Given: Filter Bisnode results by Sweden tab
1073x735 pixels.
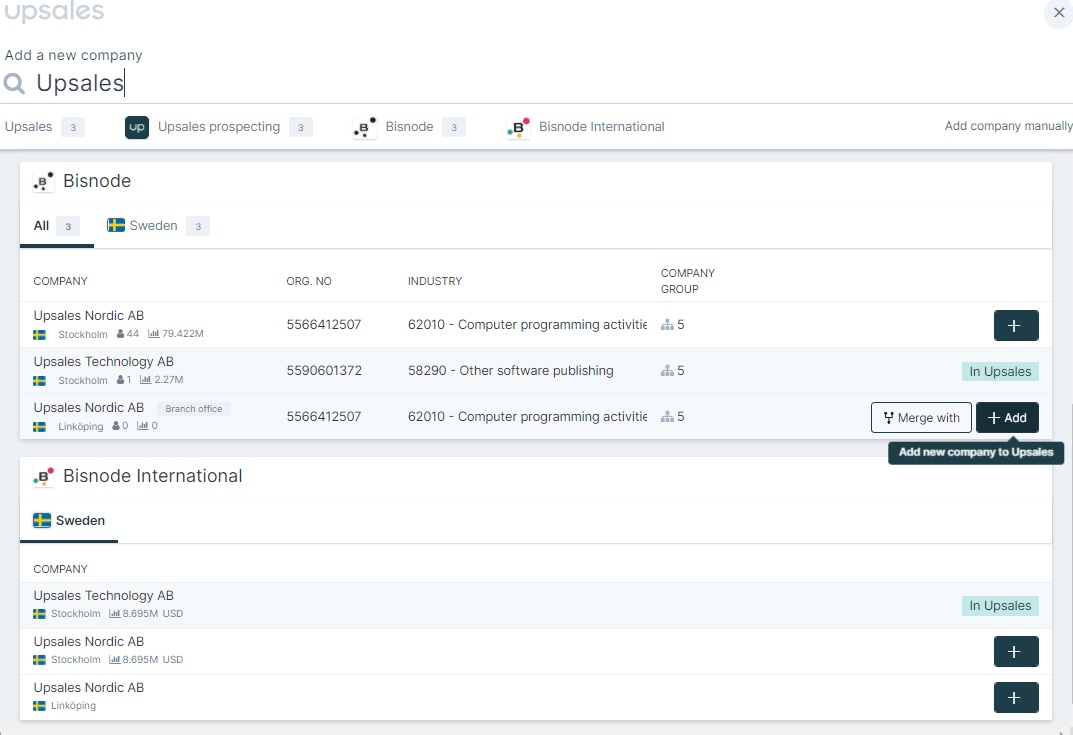Looking at the screenshot, I should [x=158, y=226].
